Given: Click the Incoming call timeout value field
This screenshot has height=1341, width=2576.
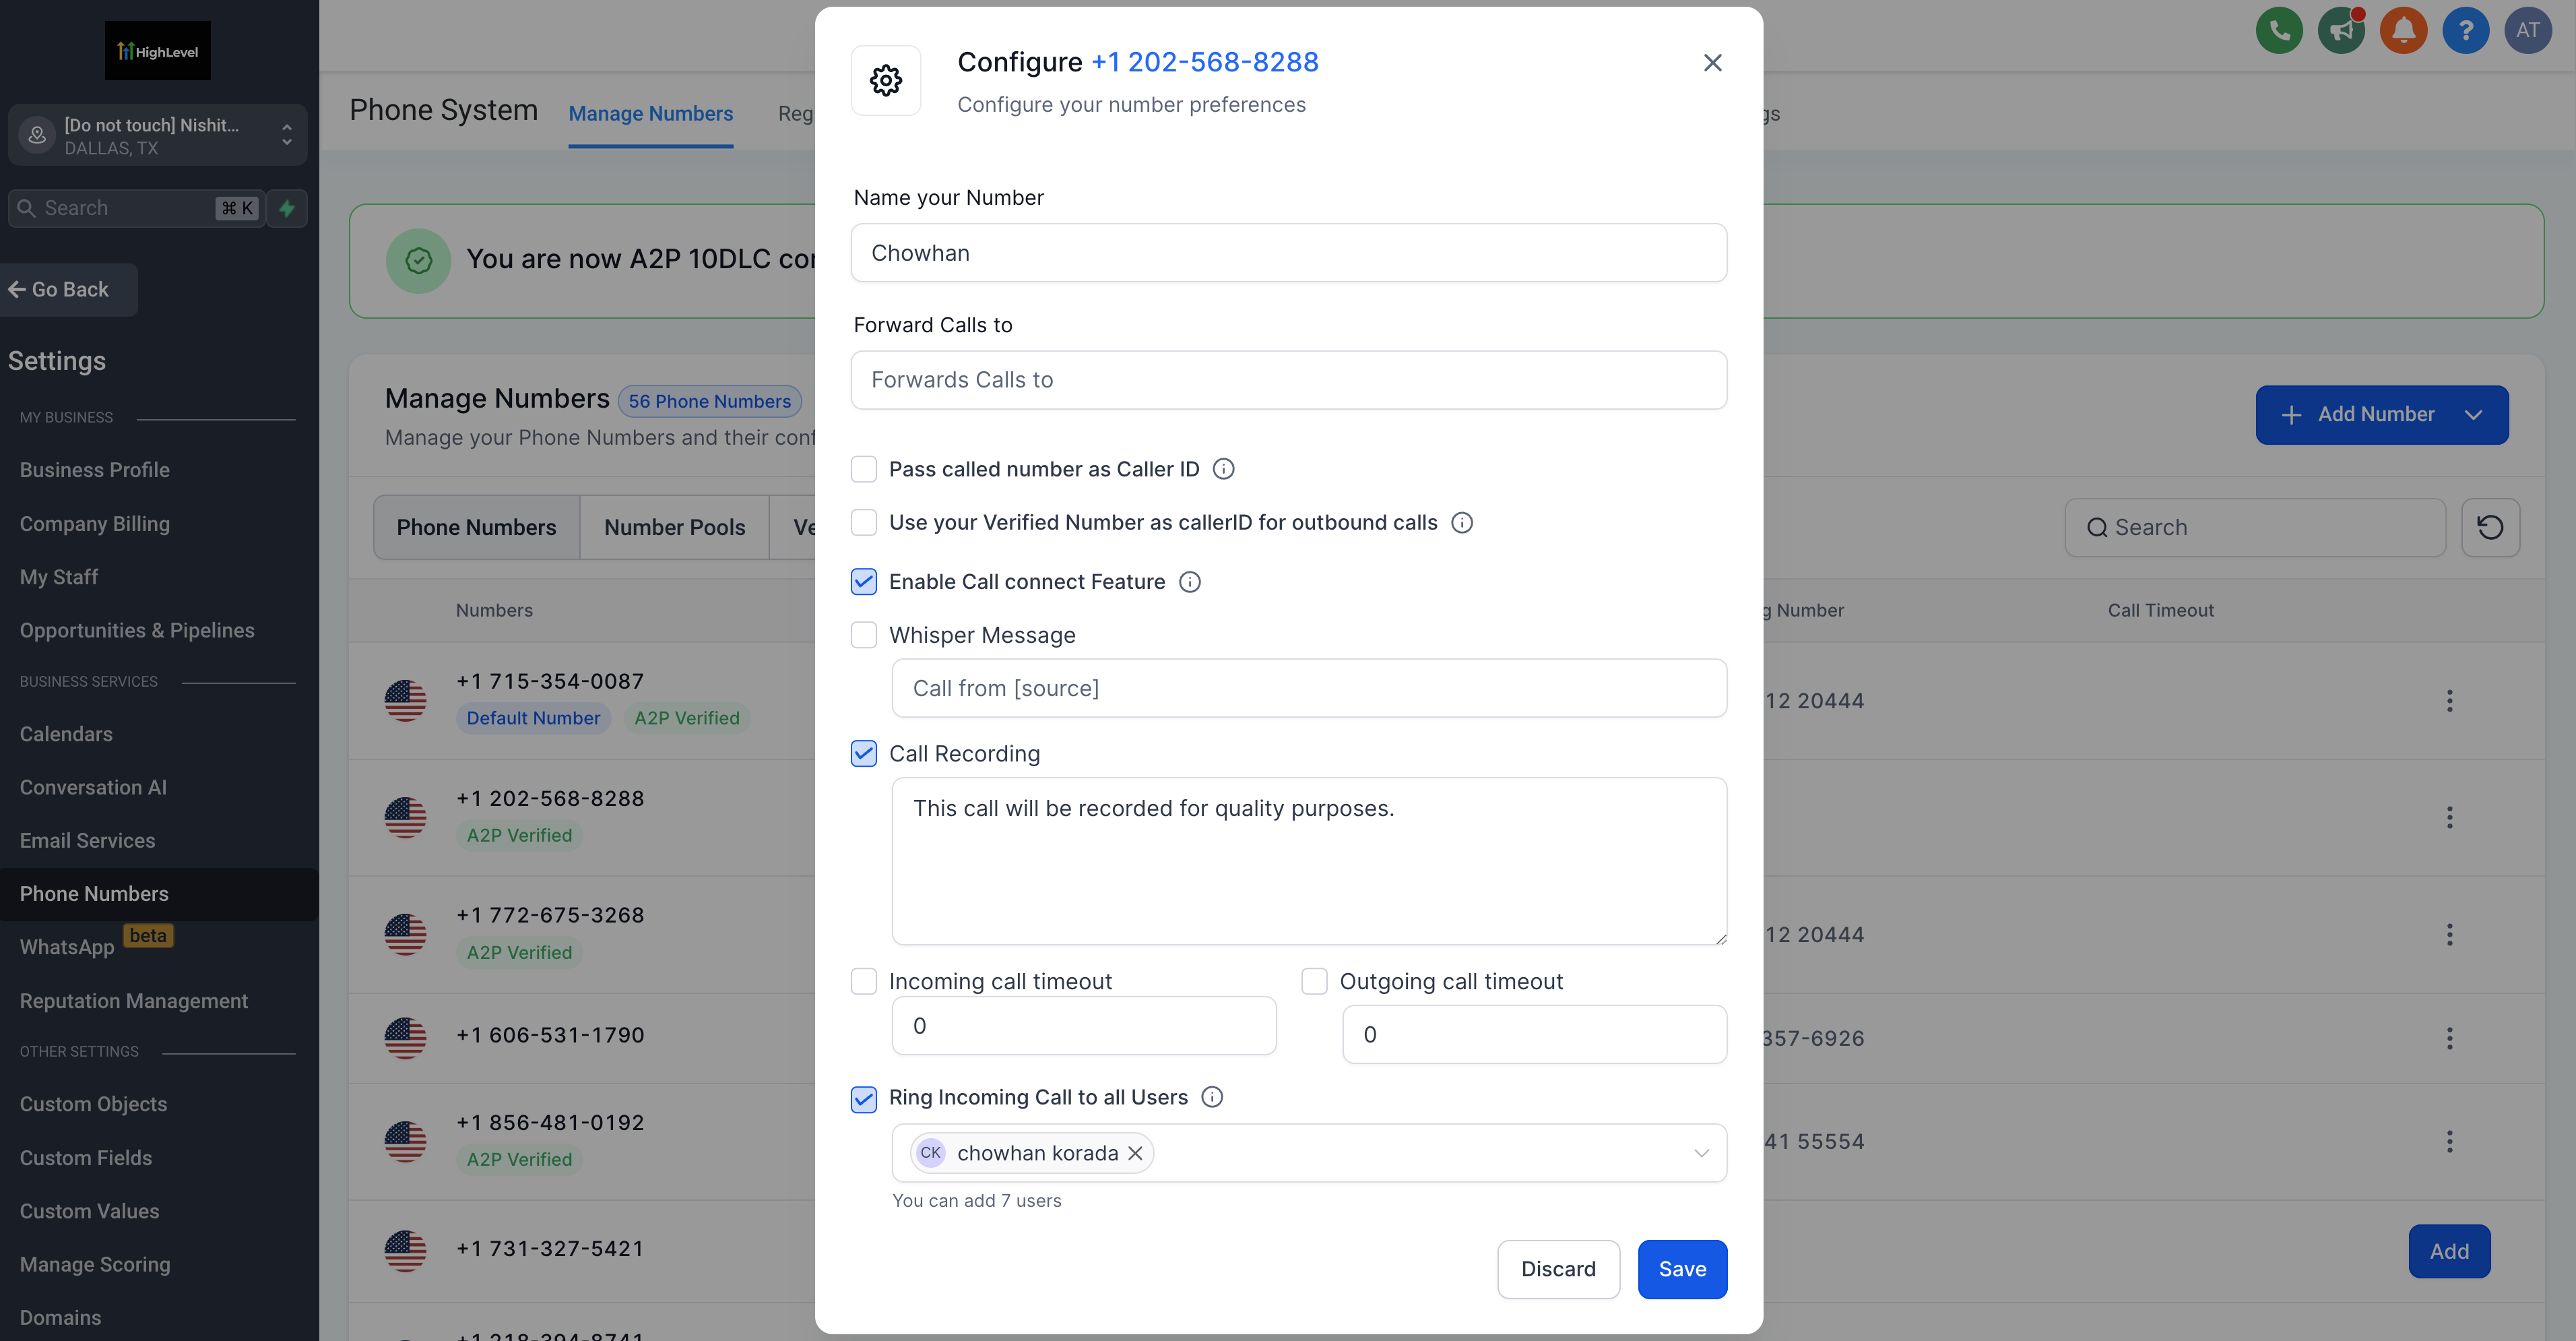Looking at the screenshot, I should coord(1084,1026).
